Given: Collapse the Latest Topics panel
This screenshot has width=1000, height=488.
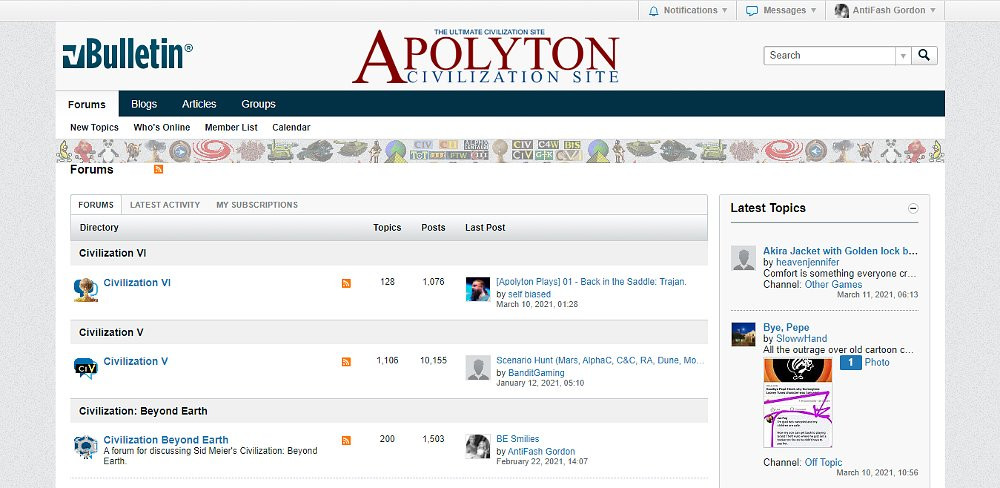Looking at the screenshot, I should click(913, 209).
